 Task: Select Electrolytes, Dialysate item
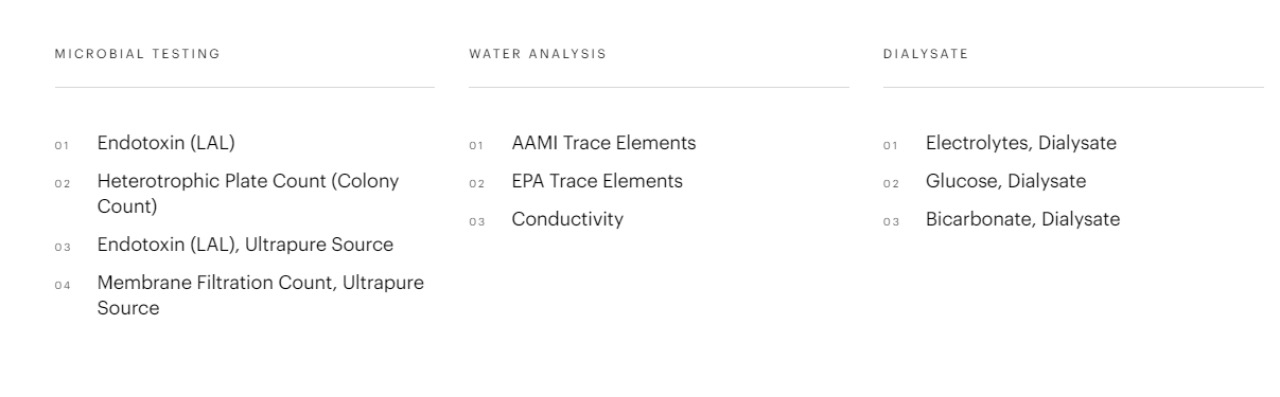coord(1021,143)
